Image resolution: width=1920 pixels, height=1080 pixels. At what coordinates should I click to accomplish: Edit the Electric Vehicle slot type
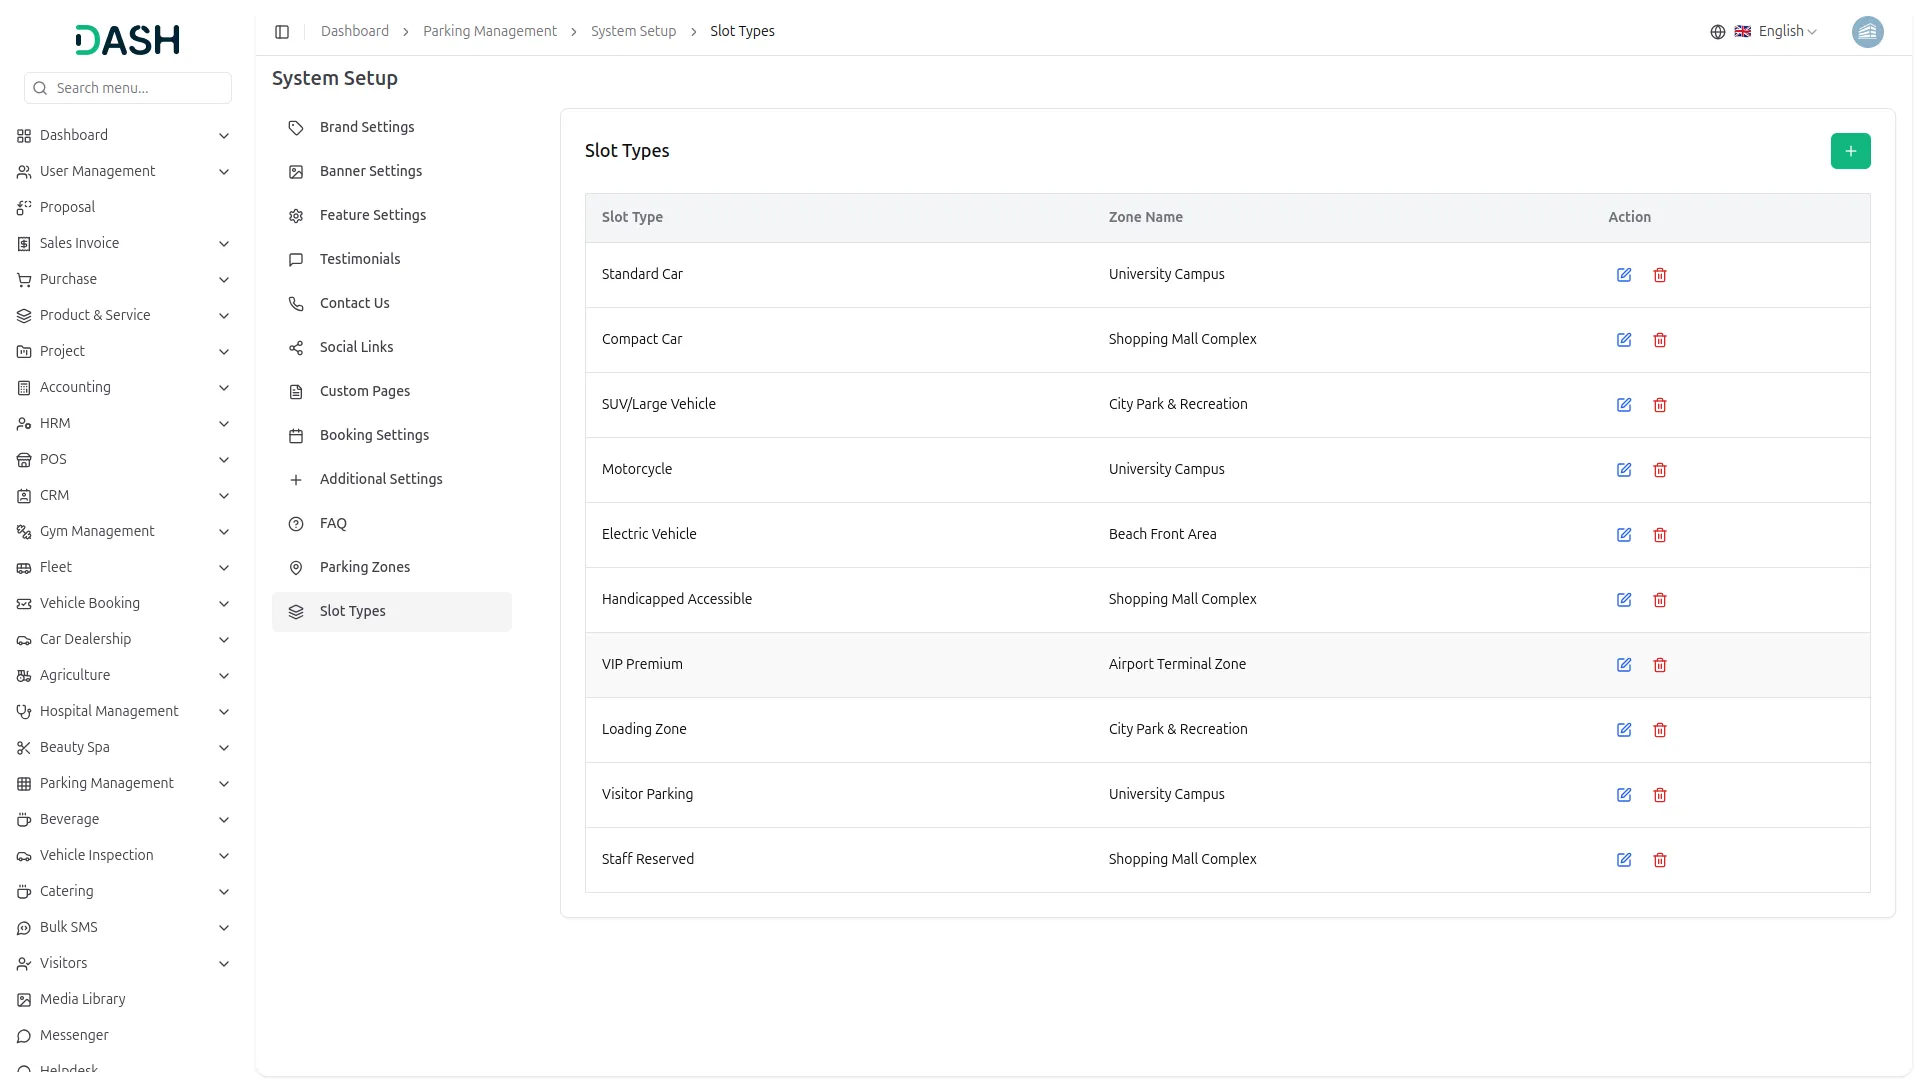click(1624, 535)
